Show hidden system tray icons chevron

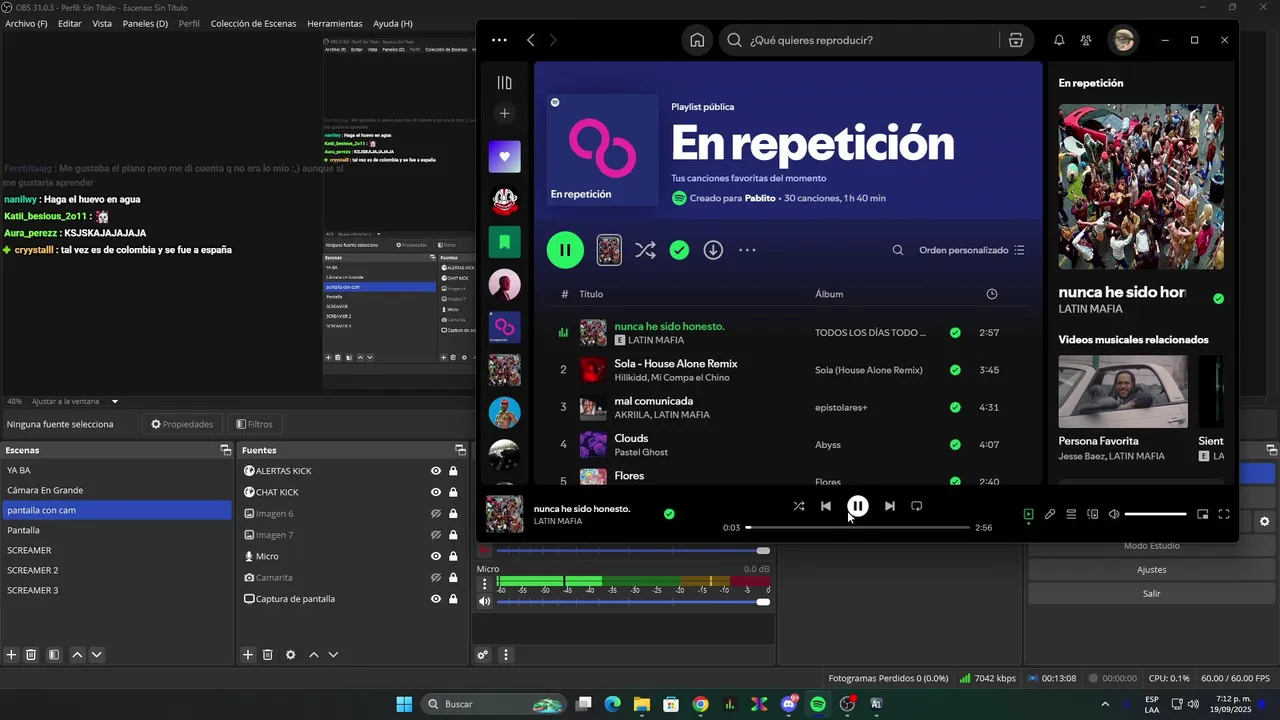[1105, 704]
